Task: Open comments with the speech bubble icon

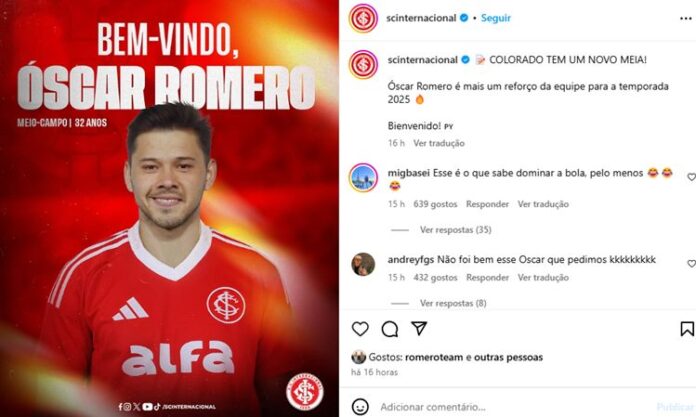Action: click(390, 329)
